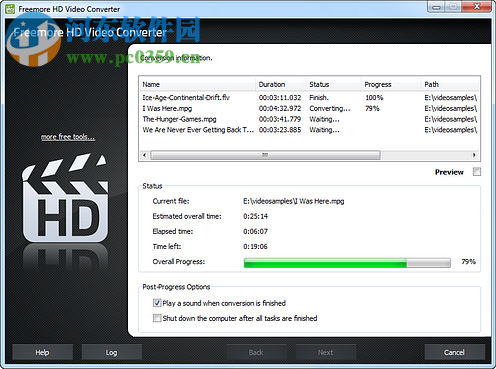Click duration 00:03:11.032 cell
Viewport: 496px width, 369px height.
(x=280, y=98)
